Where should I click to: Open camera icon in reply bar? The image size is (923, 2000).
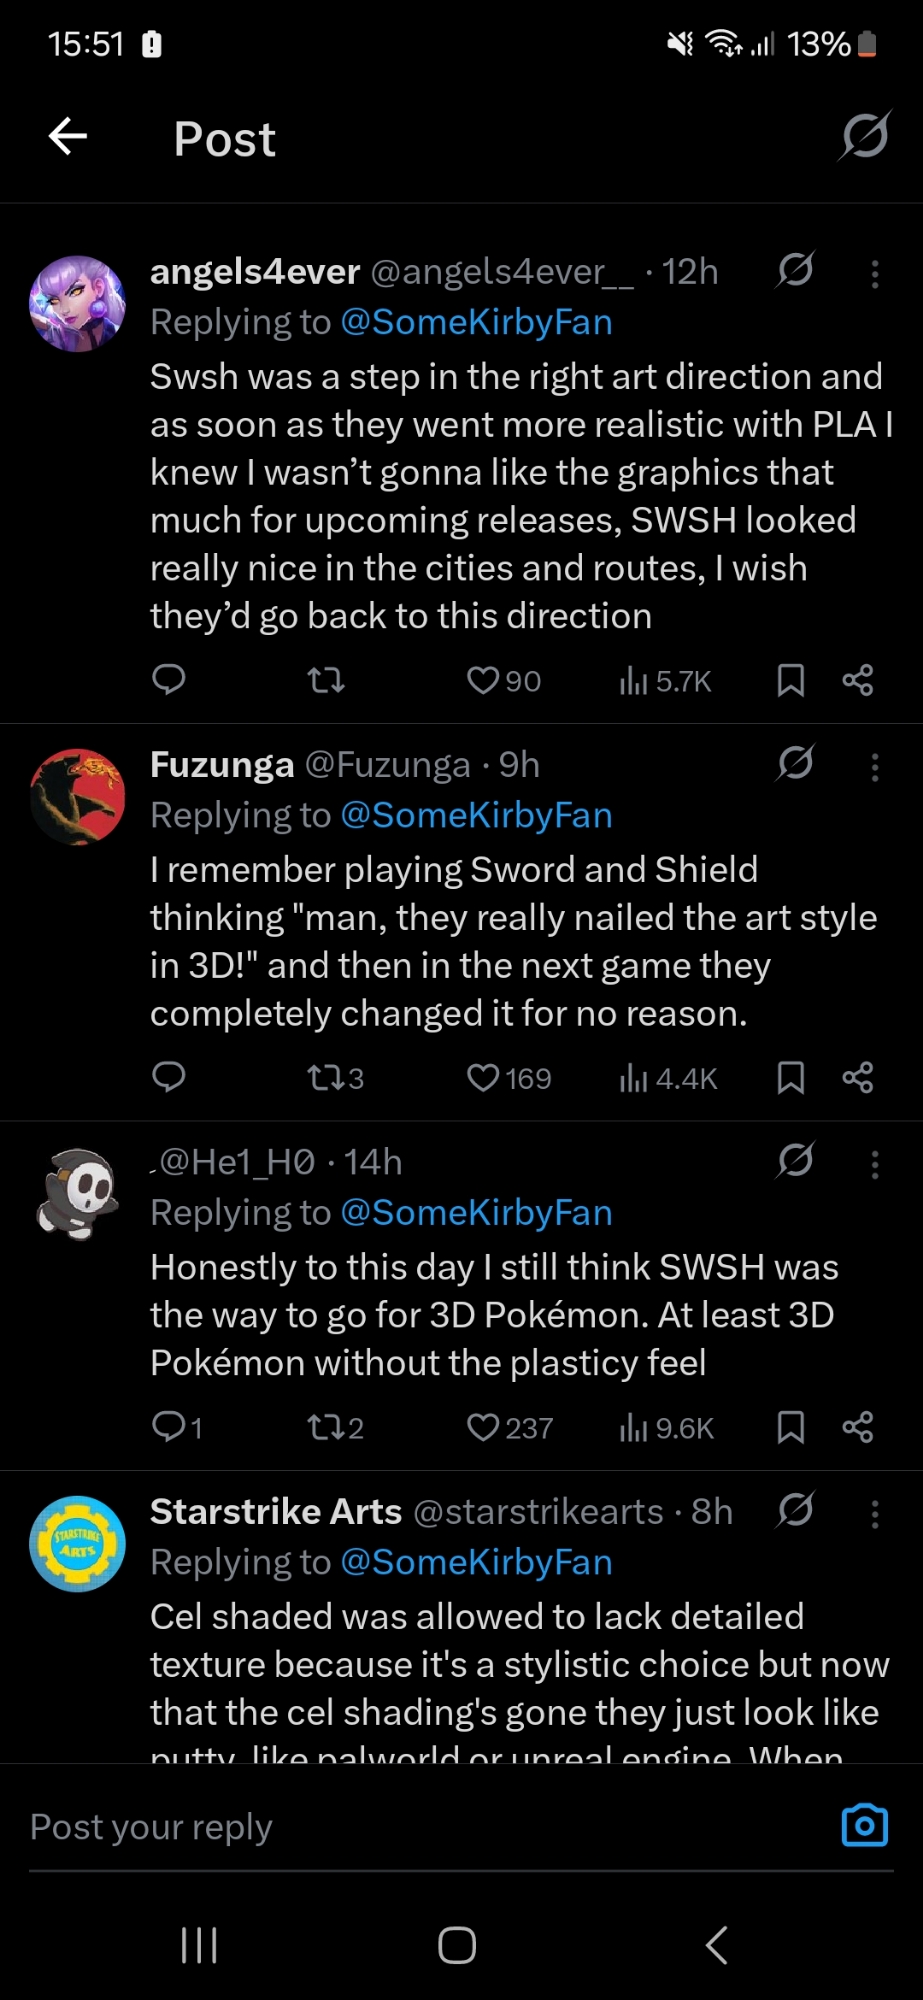coord(864,1825)
